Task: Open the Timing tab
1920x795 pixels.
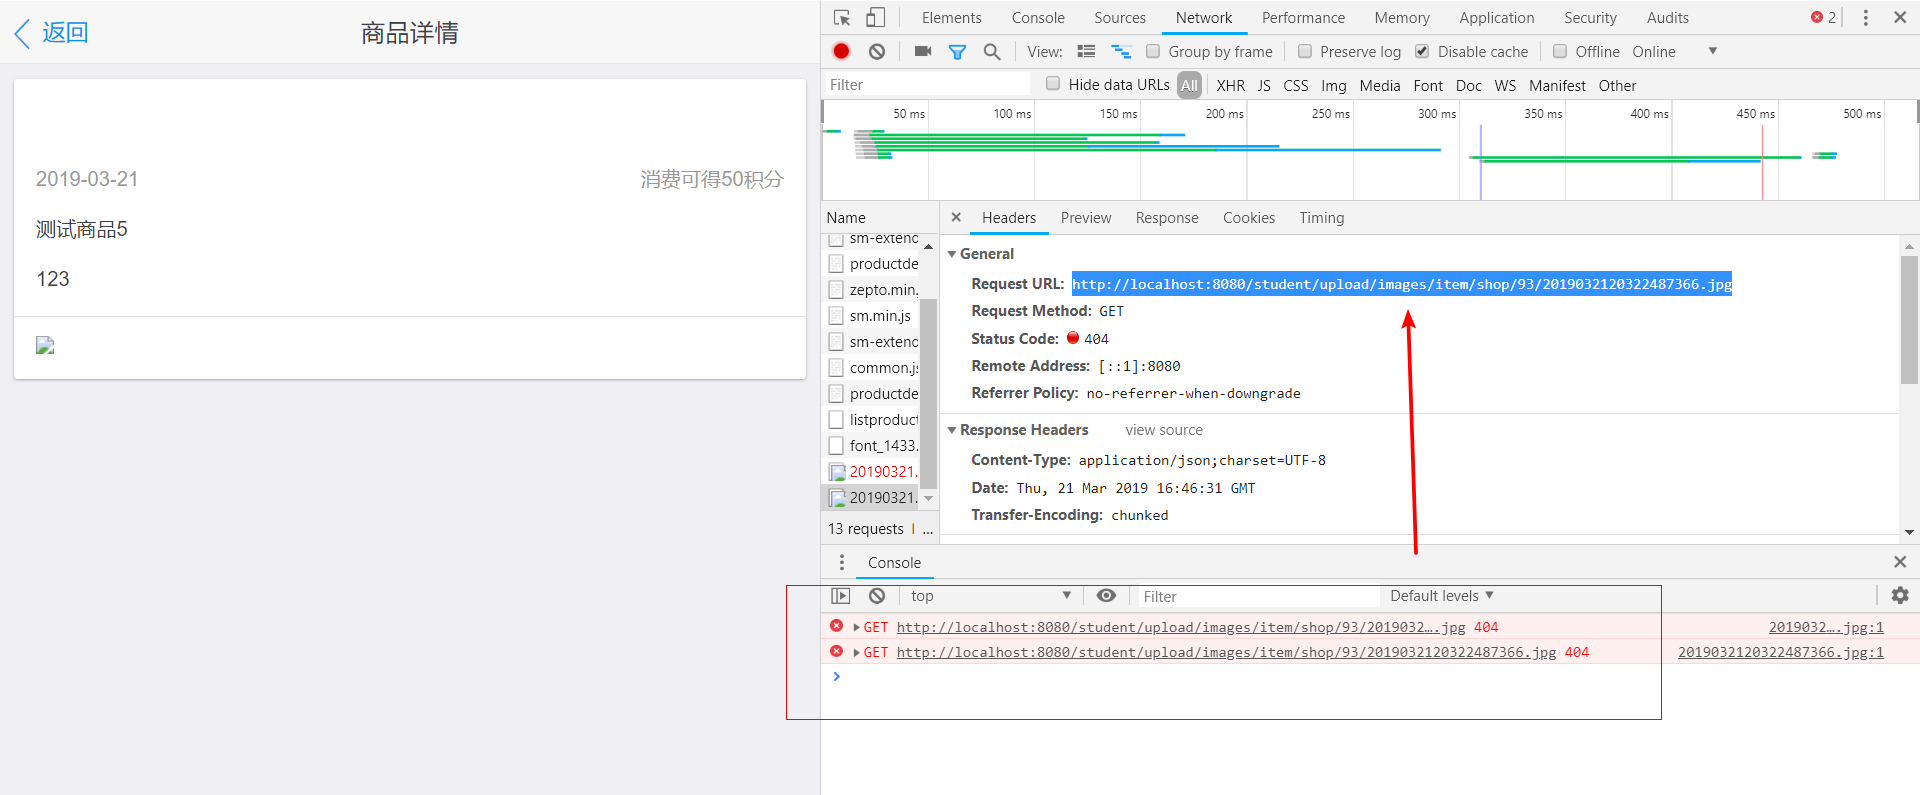Action: pyautogui.click(x=1322, y=217)
